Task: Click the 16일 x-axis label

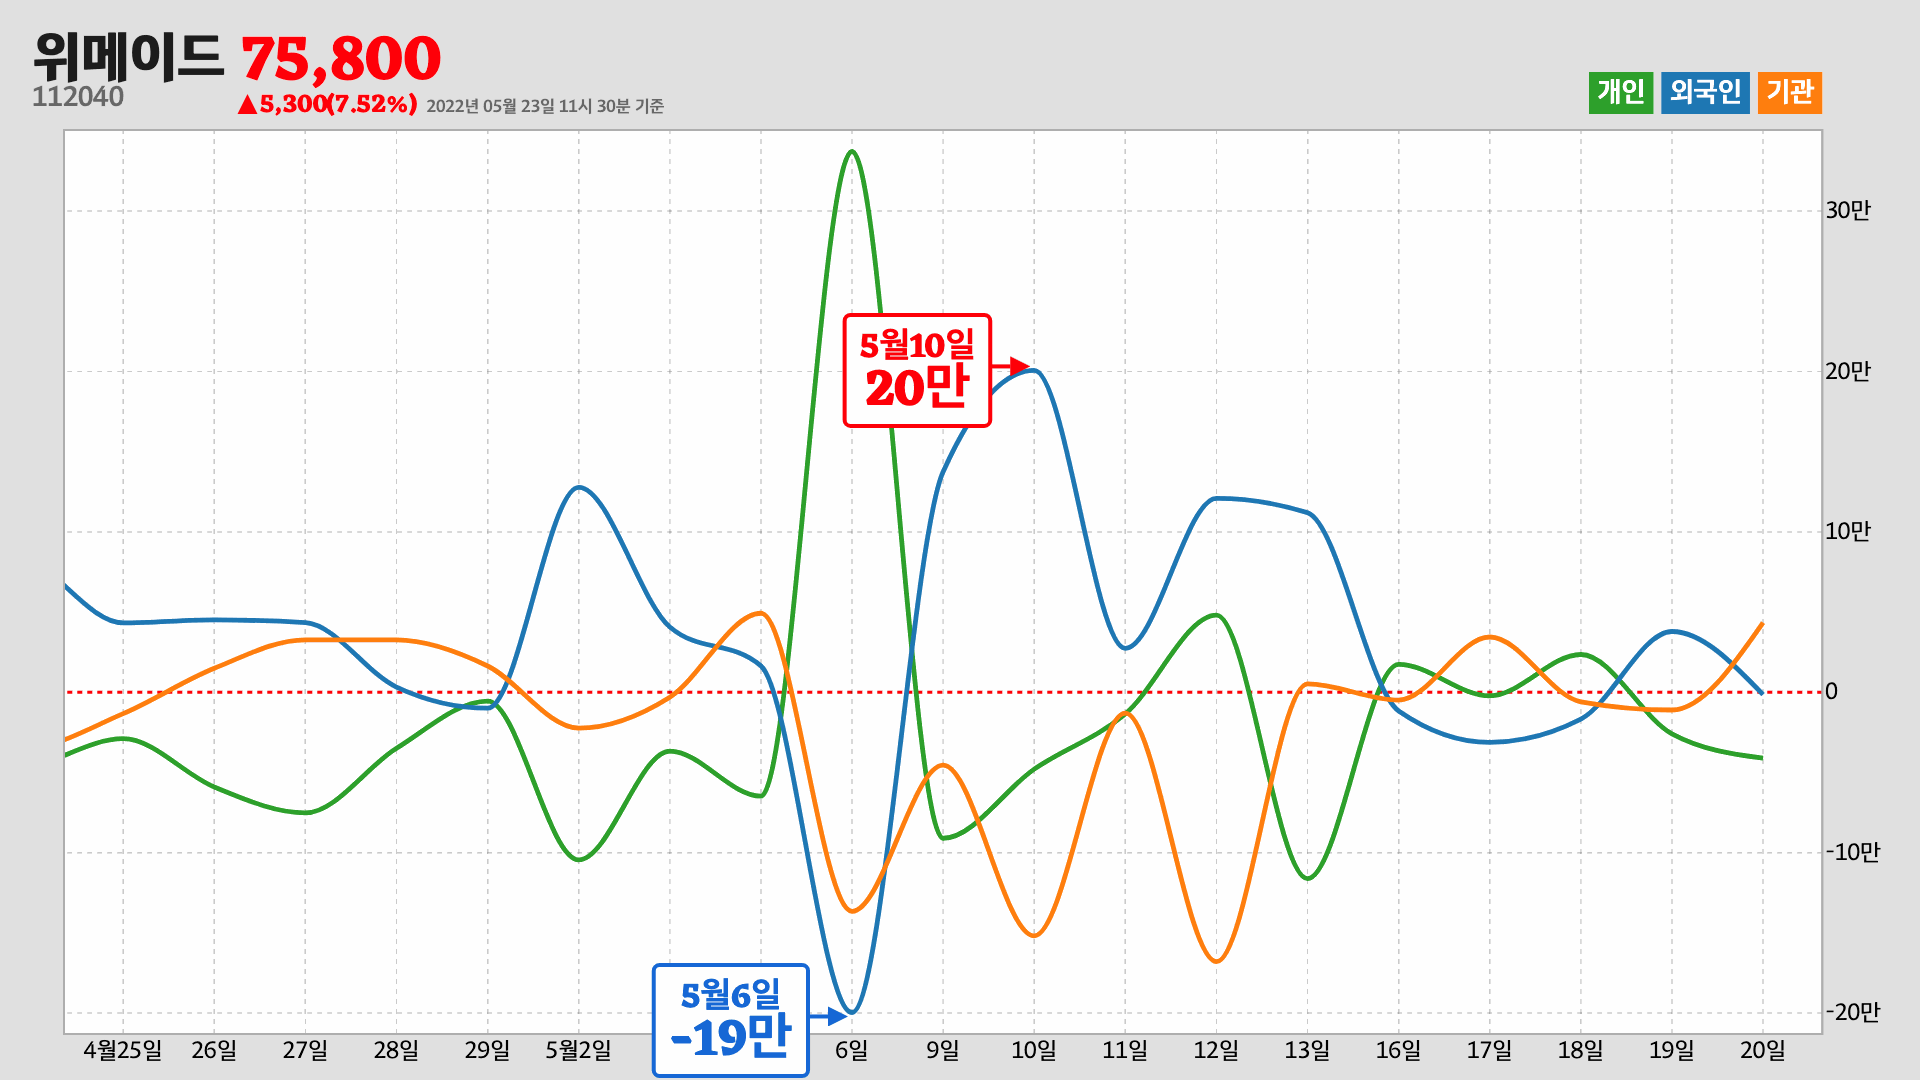Action: (1398, 1051)
